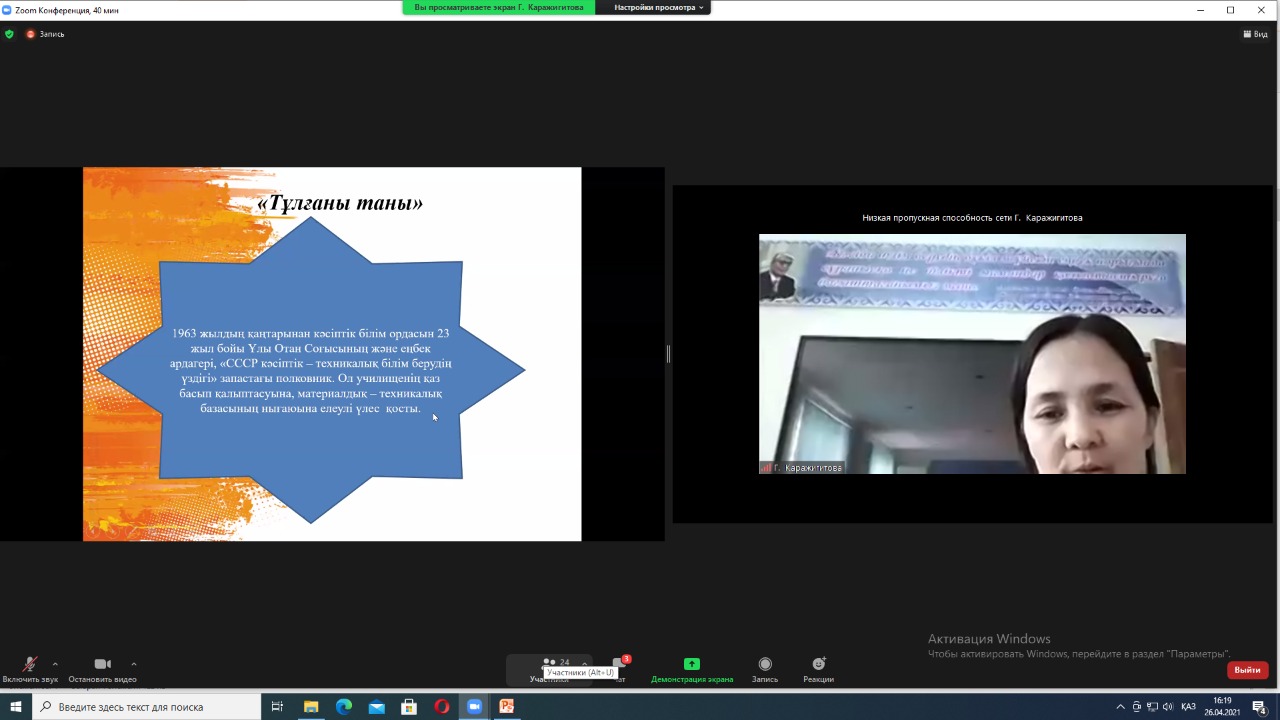Select the video tile of G. Каражигитова
Screen dimensions: 1280x720
pos(972,354)
